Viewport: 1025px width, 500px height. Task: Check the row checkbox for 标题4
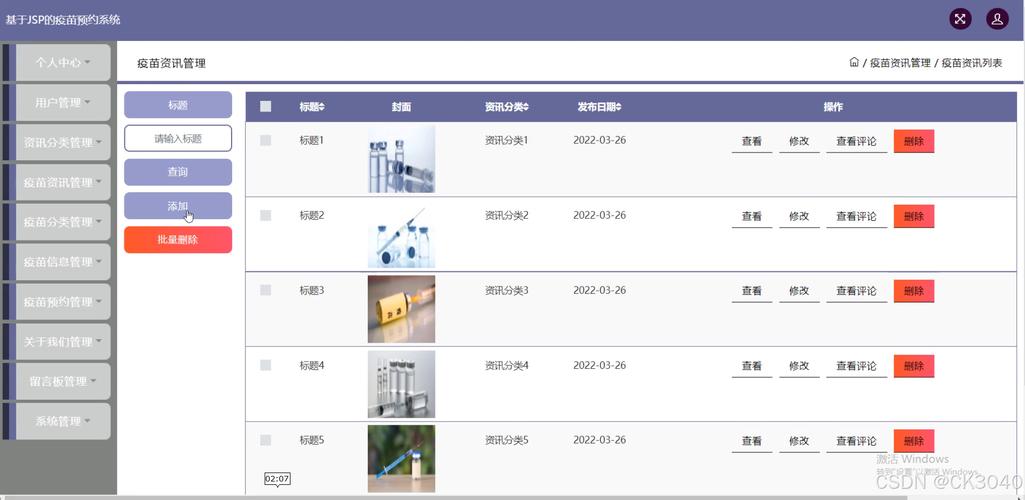265,365
